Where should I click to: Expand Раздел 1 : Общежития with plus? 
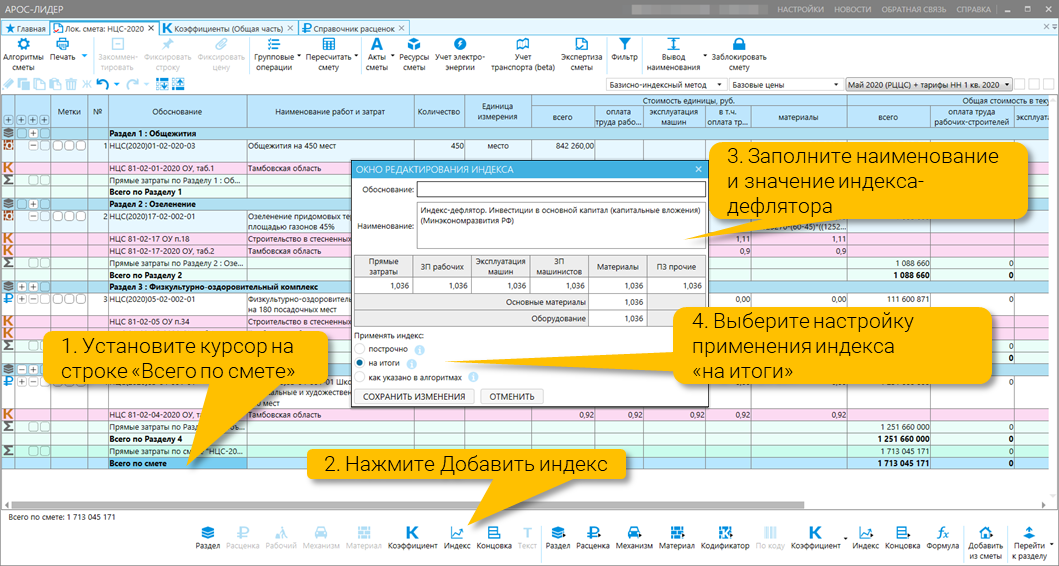[x=33, y=134]
